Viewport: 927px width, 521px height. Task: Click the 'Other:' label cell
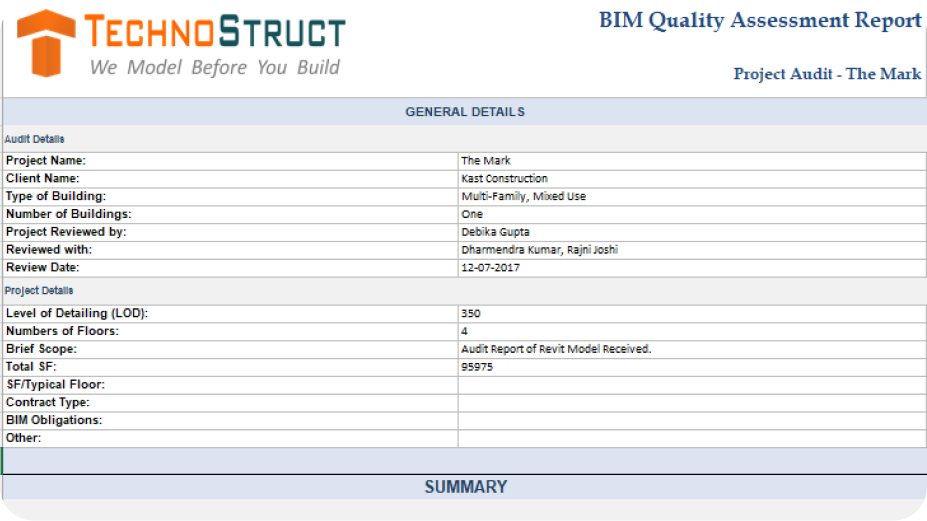(231, 438)
